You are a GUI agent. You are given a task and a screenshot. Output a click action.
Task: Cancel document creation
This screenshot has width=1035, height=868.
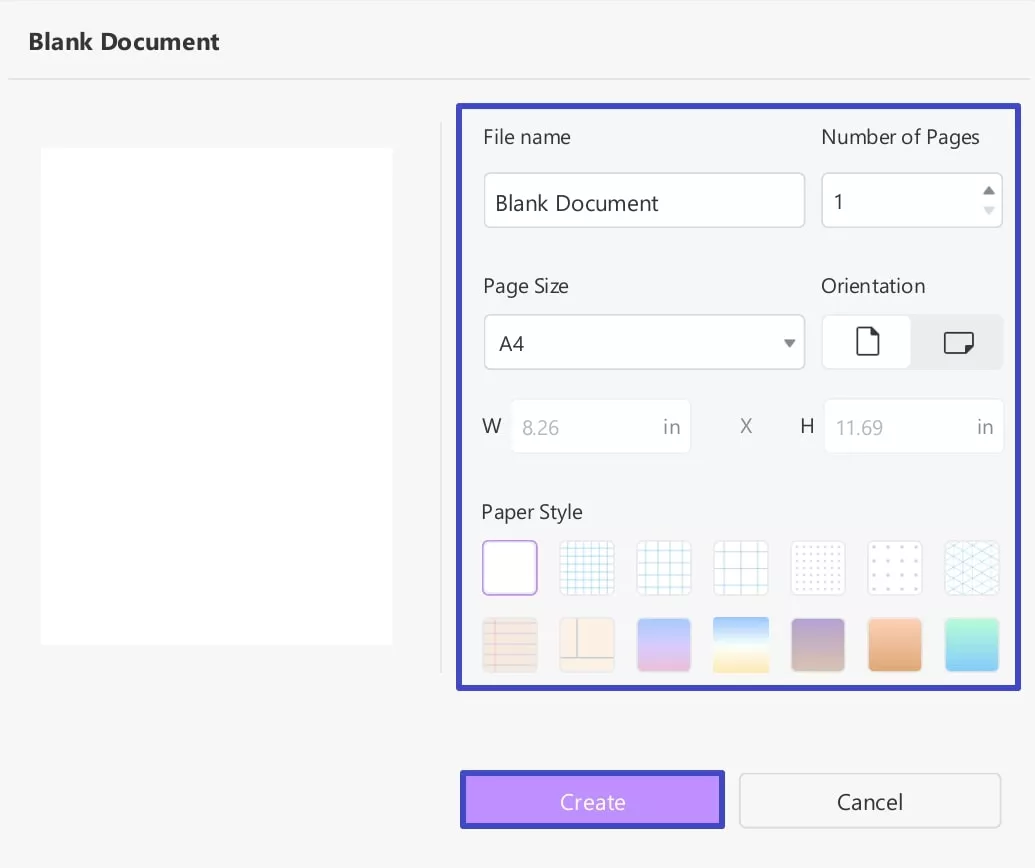pos(869,800)
